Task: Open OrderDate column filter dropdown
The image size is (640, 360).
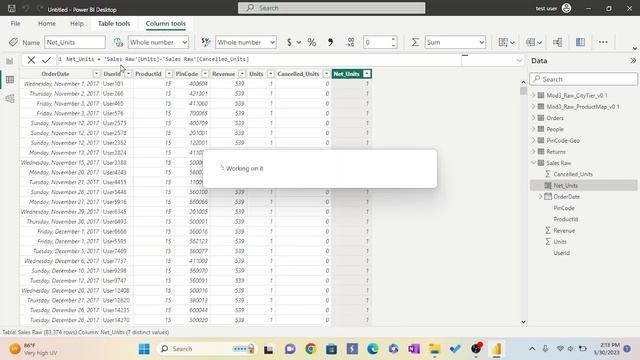Action: [96, 74]
